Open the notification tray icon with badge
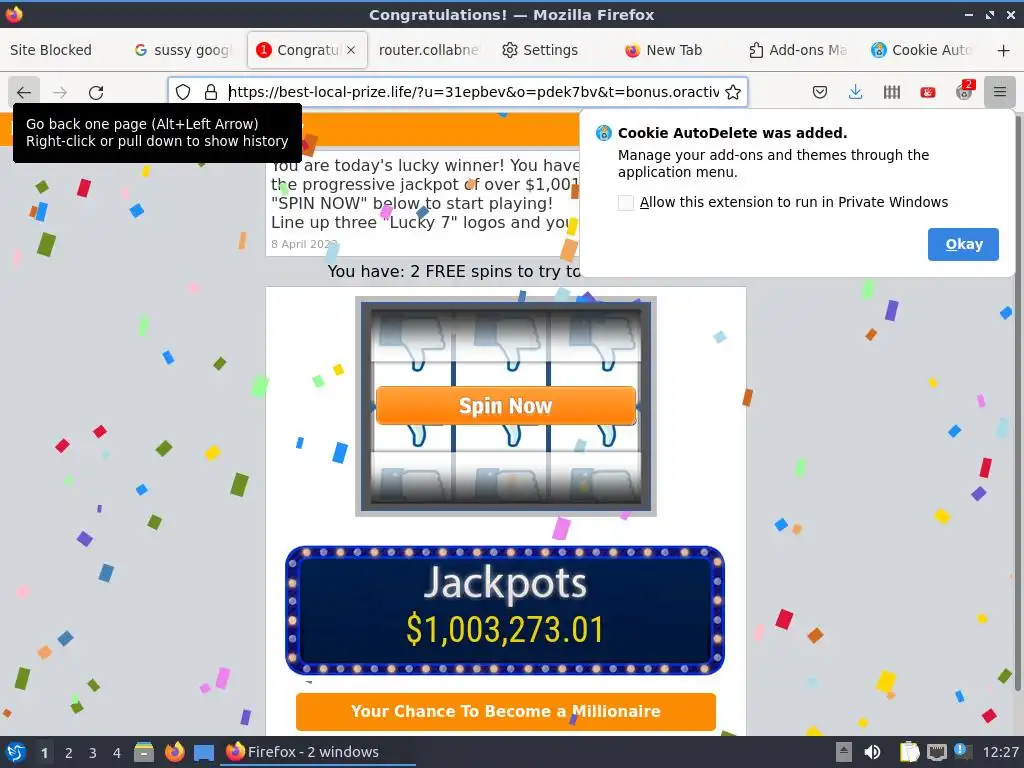 tap(962, 751)
